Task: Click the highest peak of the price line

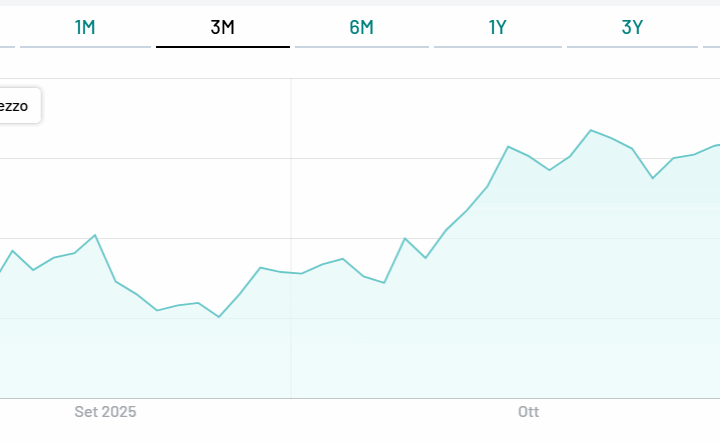Action: point(591,130)
